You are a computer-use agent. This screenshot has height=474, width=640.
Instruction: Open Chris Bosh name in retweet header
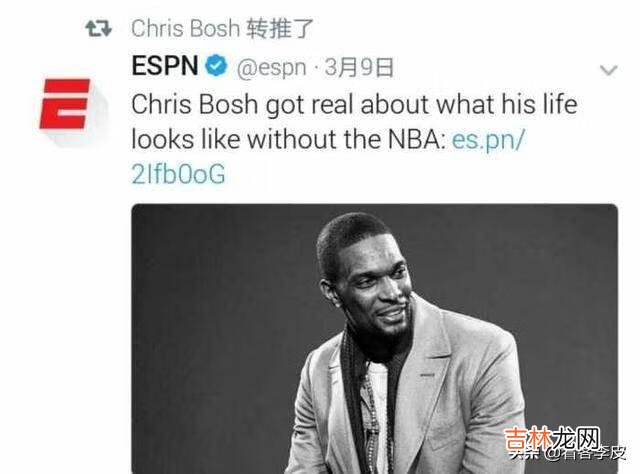pyautogui.click(x=185, y=29)
